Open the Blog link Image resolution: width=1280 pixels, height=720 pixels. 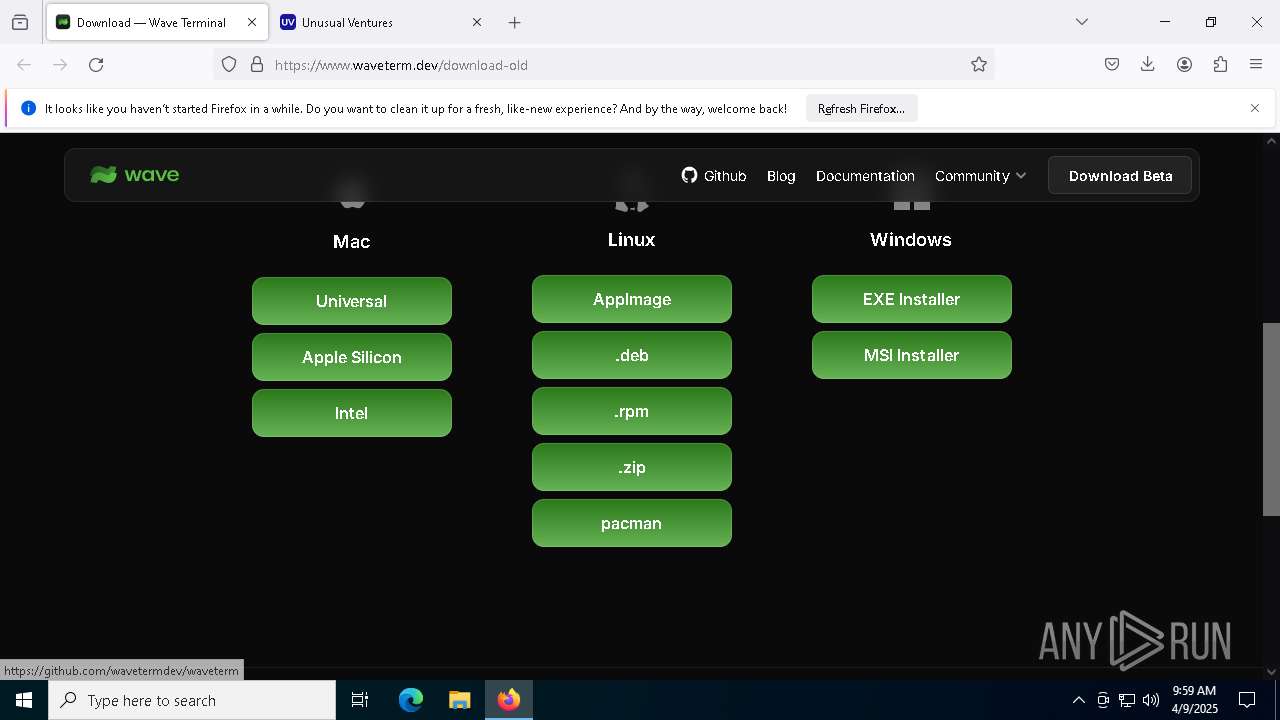coord(781,176)
